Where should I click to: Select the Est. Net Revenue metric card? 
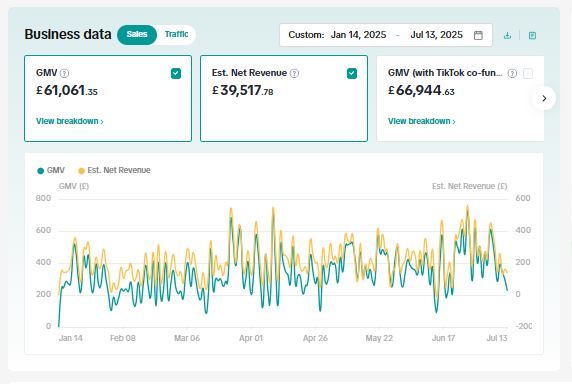(284, 98)
